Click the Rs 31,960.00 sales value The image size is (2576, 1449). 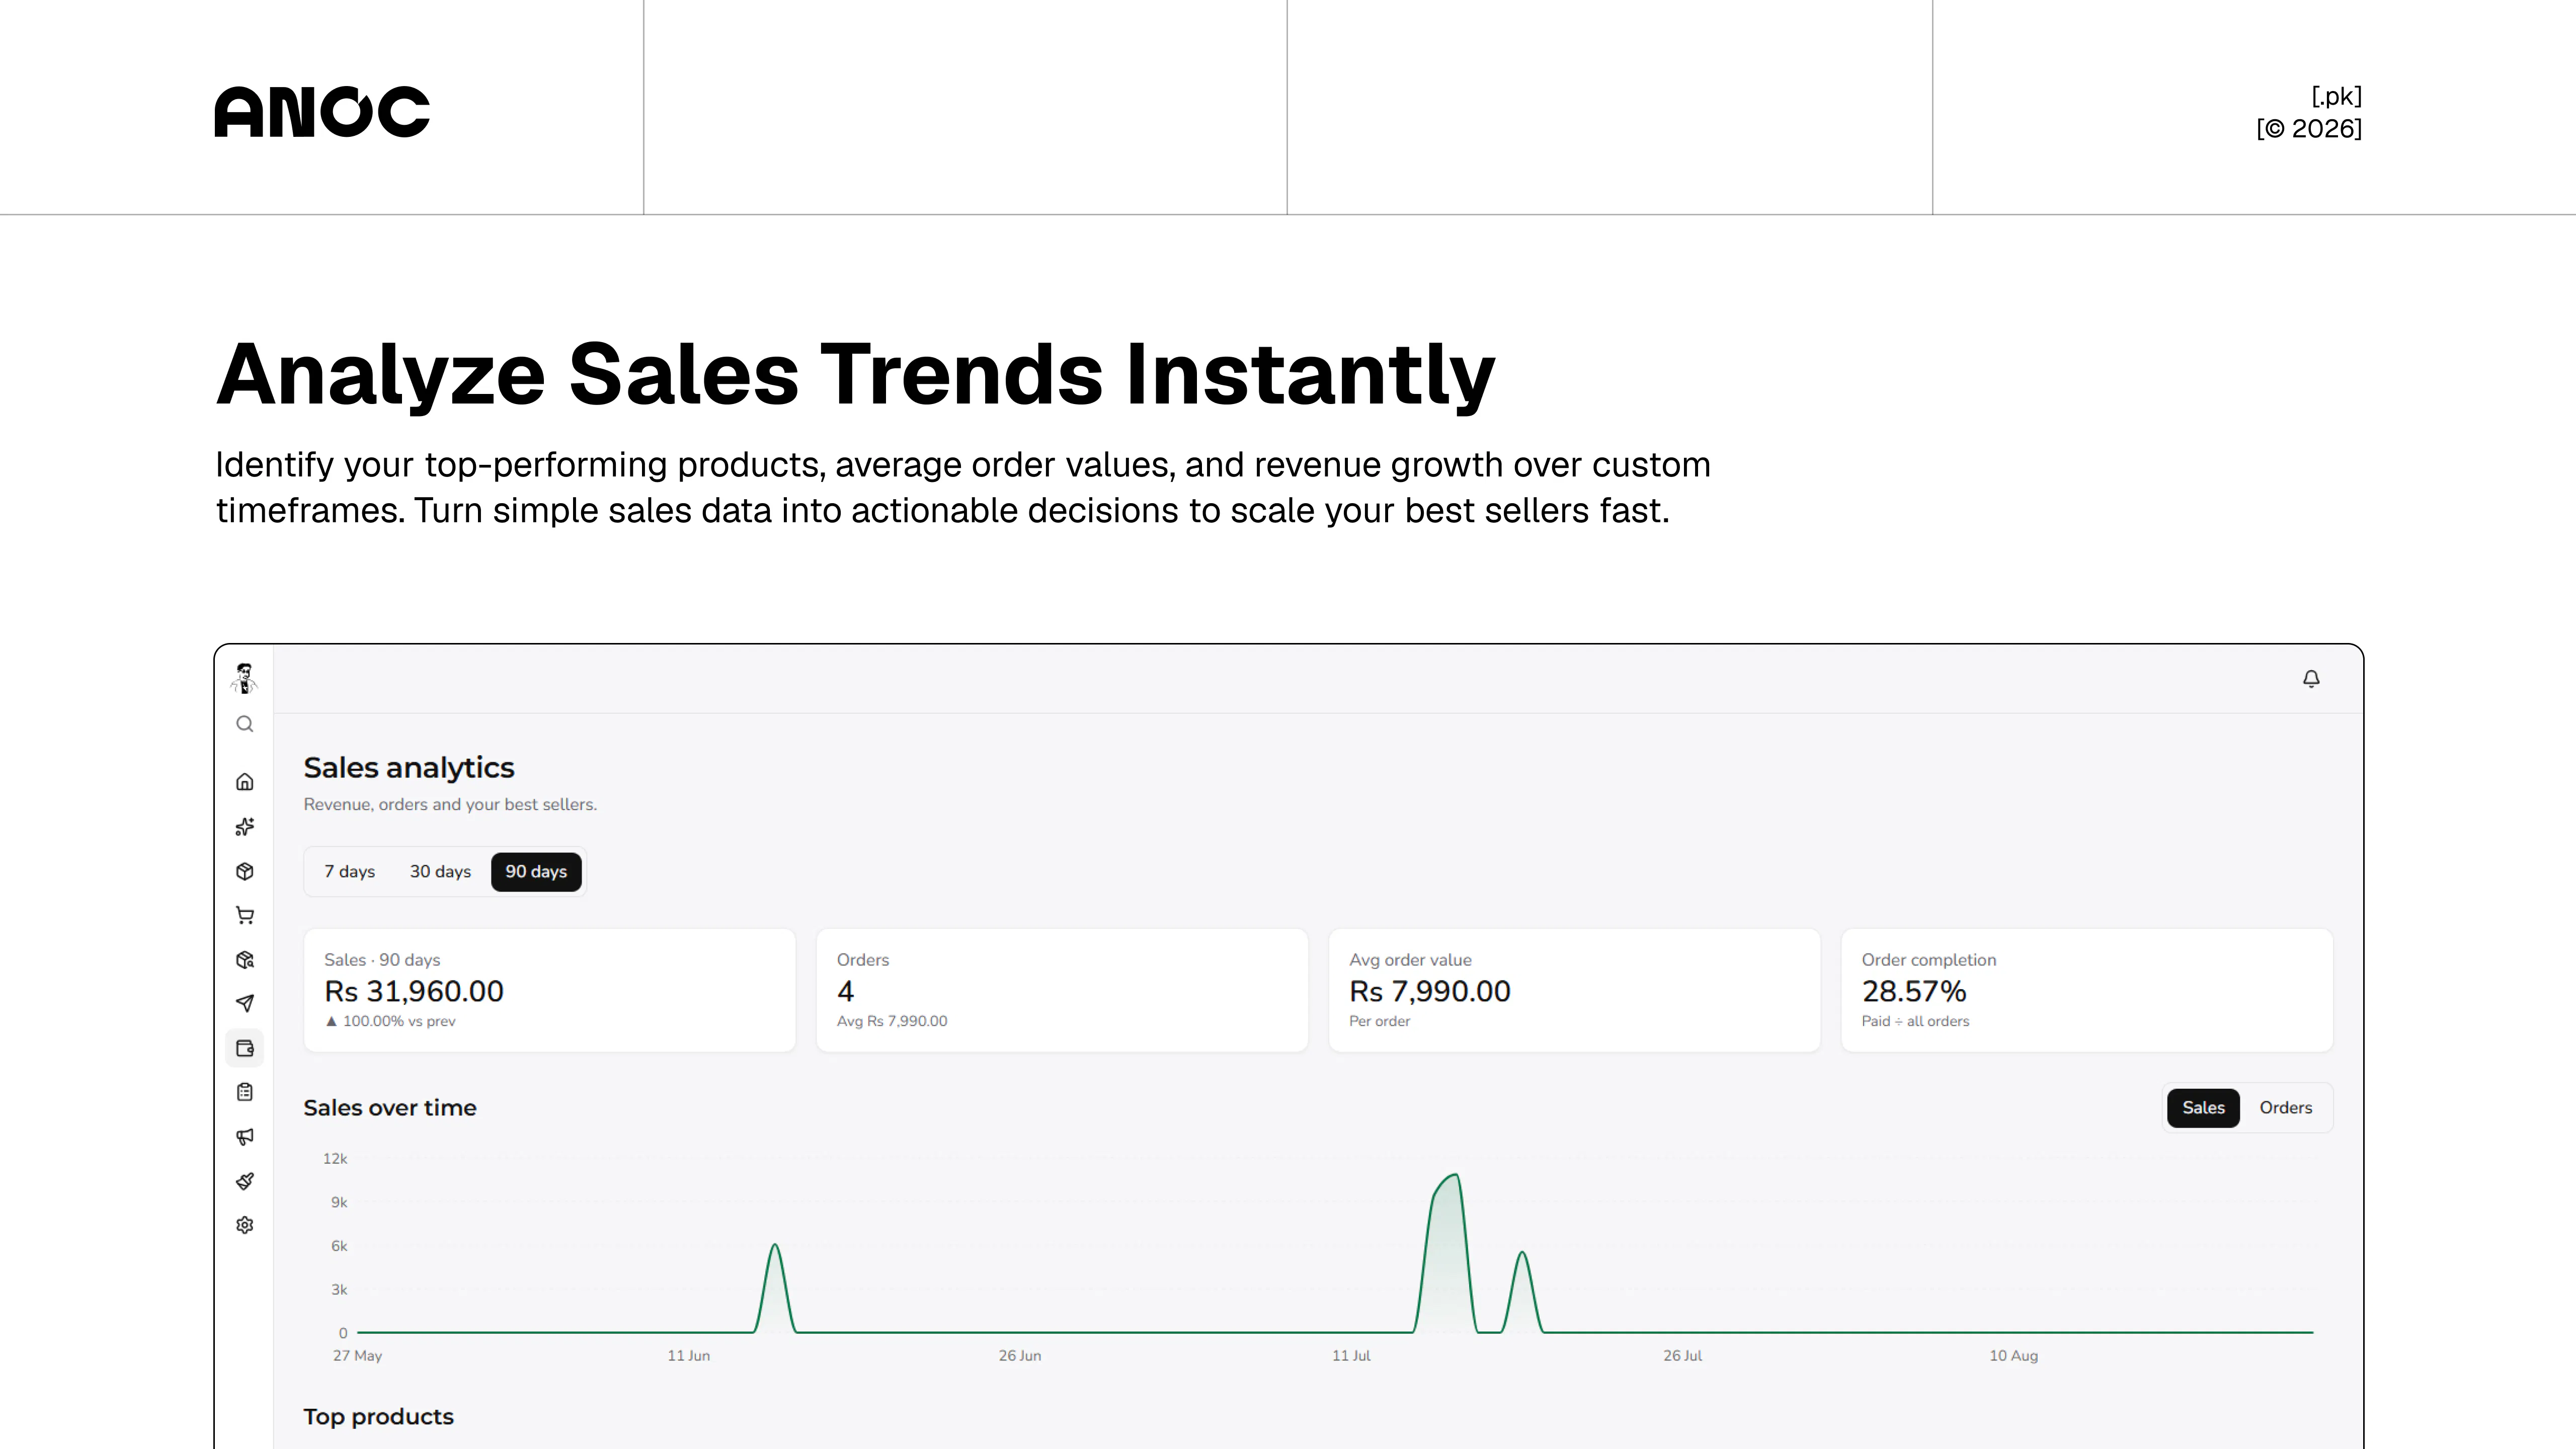(414, 991)
